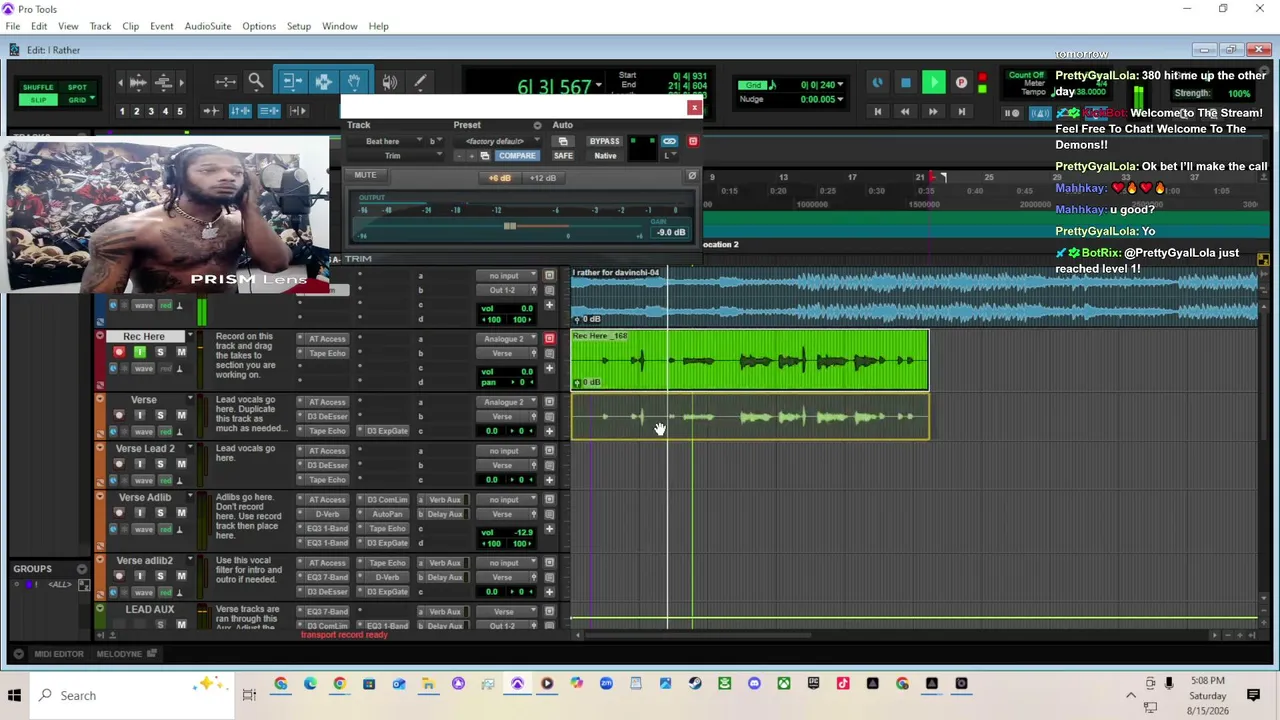This screenshot has width=1280, height=720.
Task: Open the Edit menu
Action: pos(39,26)
